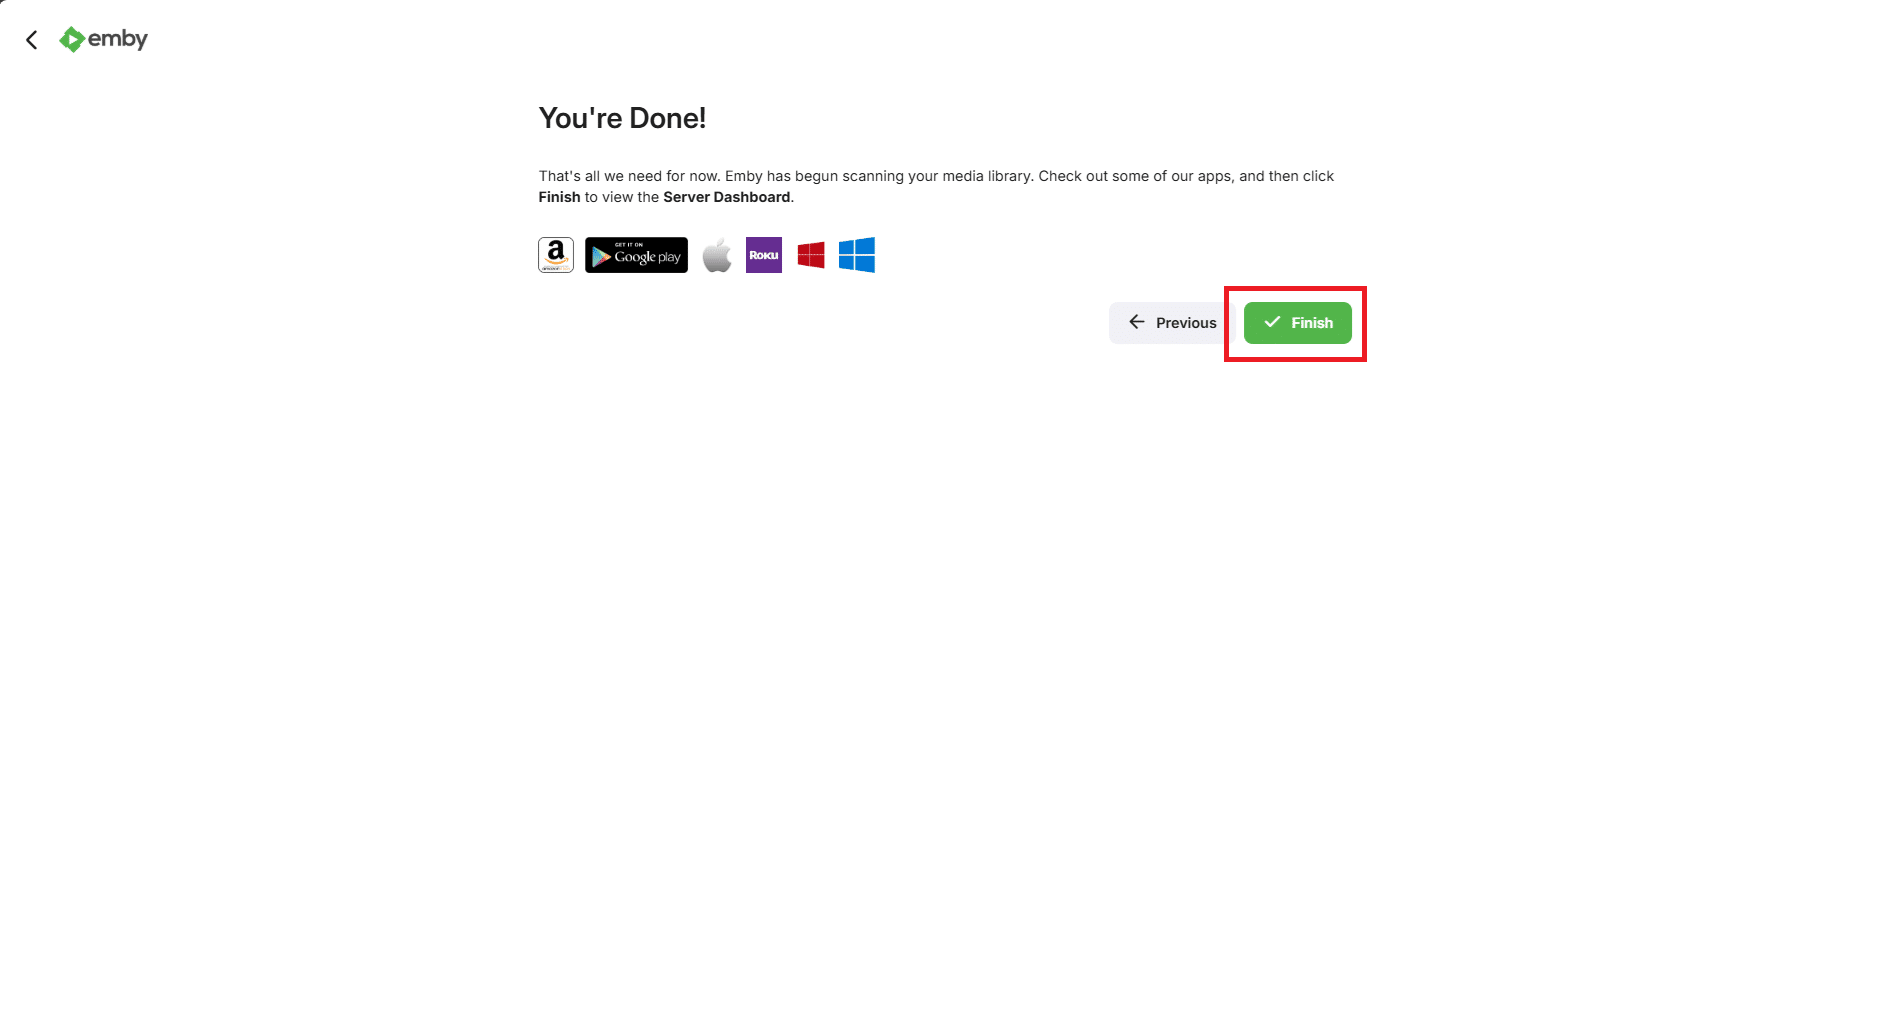Open the blue Windows app icon

(857, 255)
